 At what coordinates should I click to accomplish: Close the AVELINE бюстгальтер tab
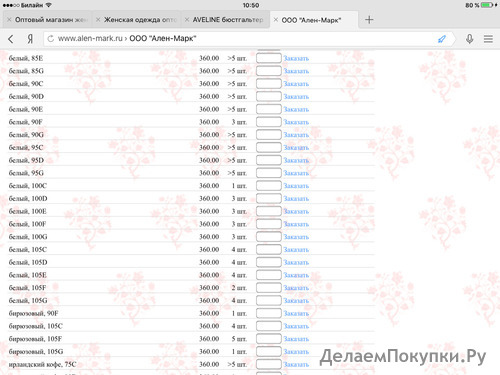(187, 20)
